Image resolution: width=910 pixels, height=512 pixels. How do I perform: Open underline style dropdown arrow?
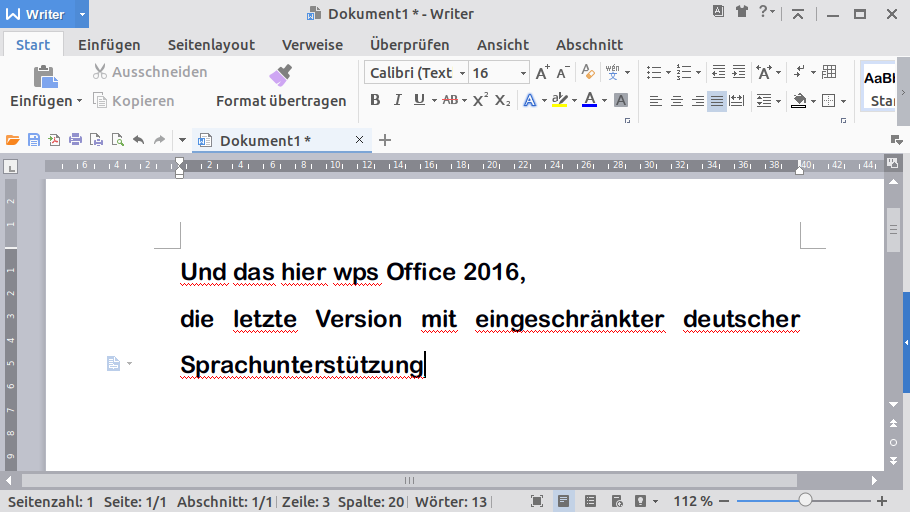pyautogui.click(x=434, y=101)
